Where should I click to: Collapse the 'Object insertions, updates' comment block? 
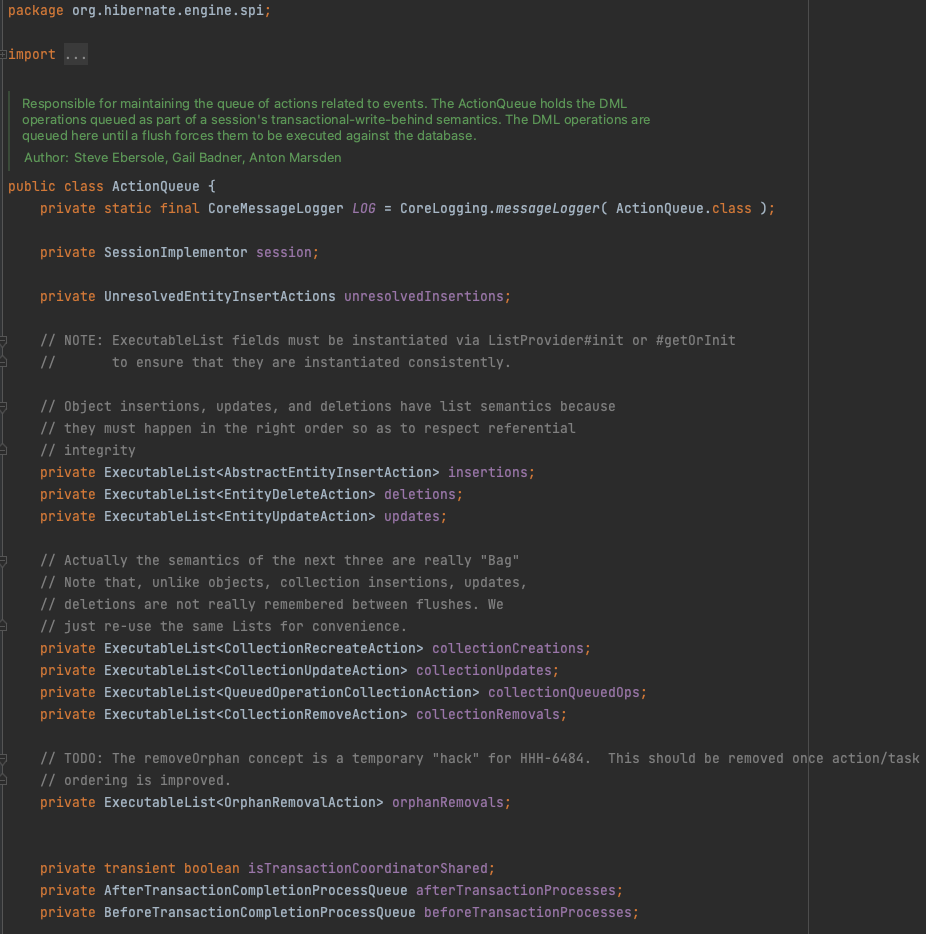[x=3, y=407]
